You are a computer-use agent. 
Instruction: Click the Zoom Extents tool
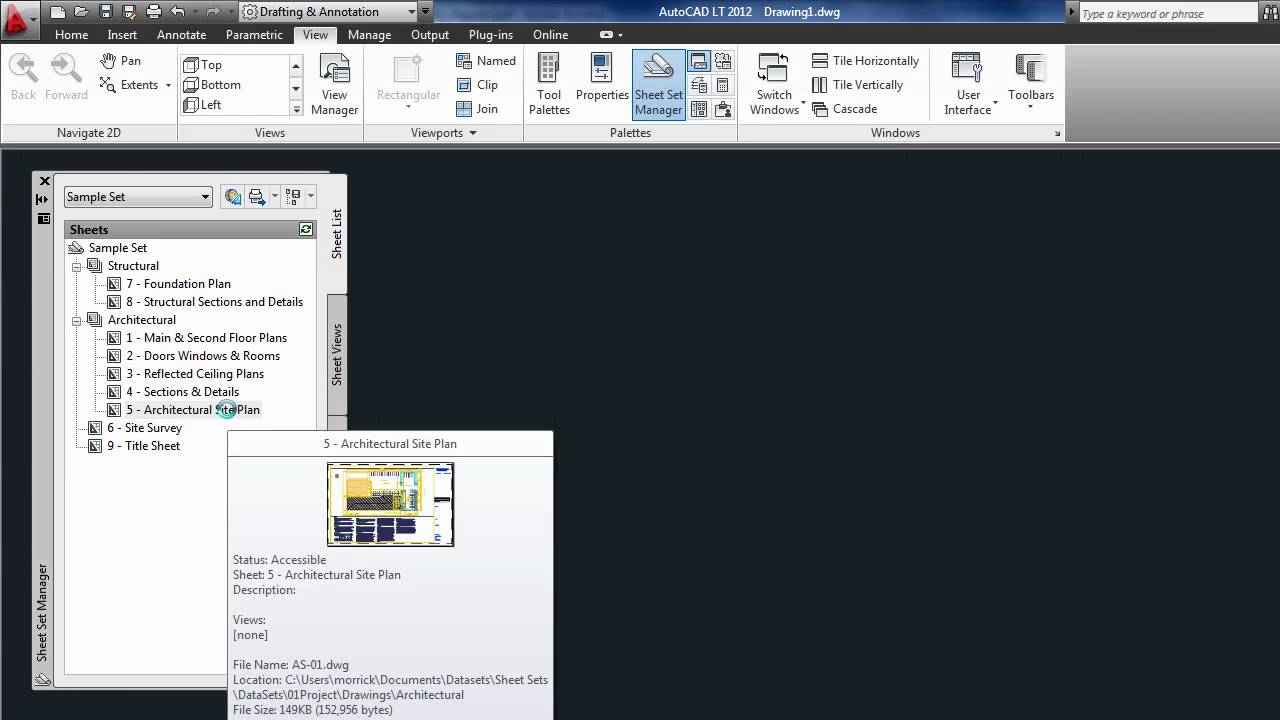click(129, 85)
